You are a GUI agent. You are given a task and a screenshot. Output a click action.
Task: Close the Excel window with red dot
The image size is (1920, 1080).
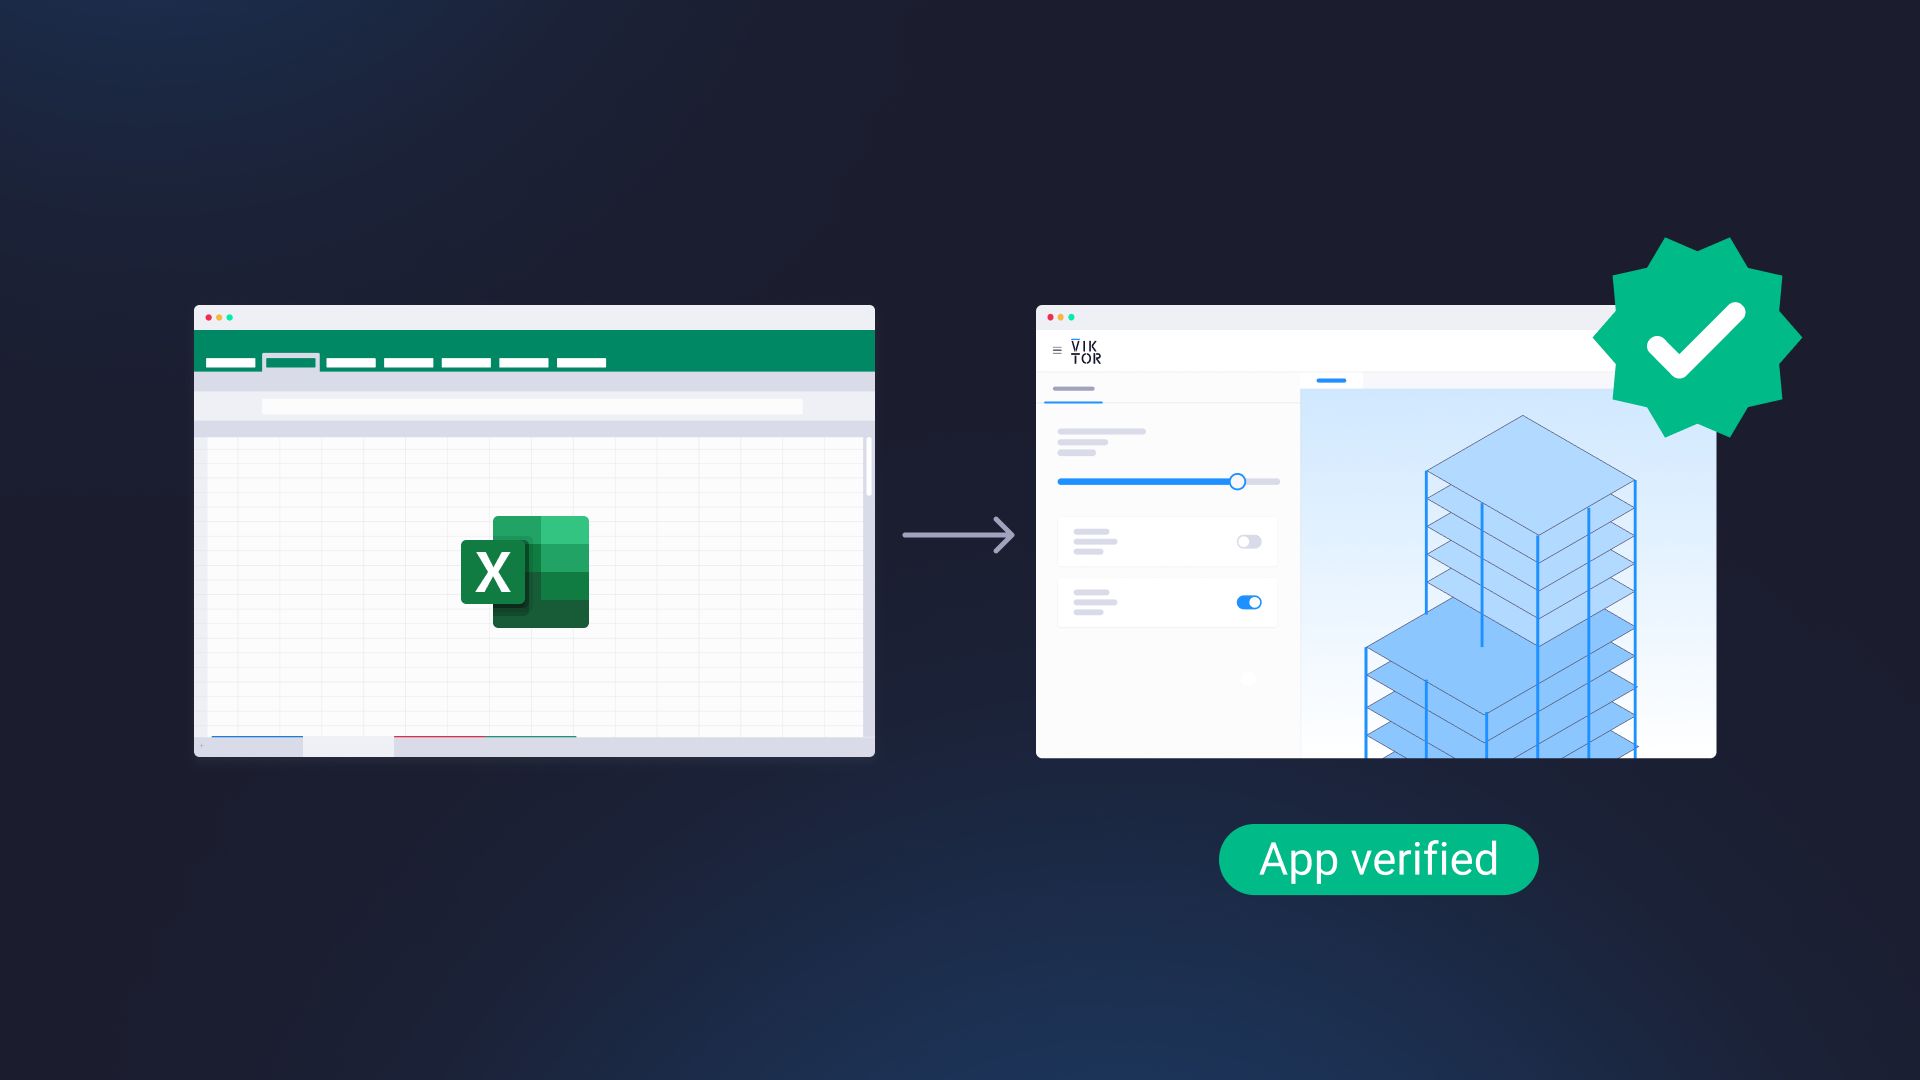click(x=208, y=318)
